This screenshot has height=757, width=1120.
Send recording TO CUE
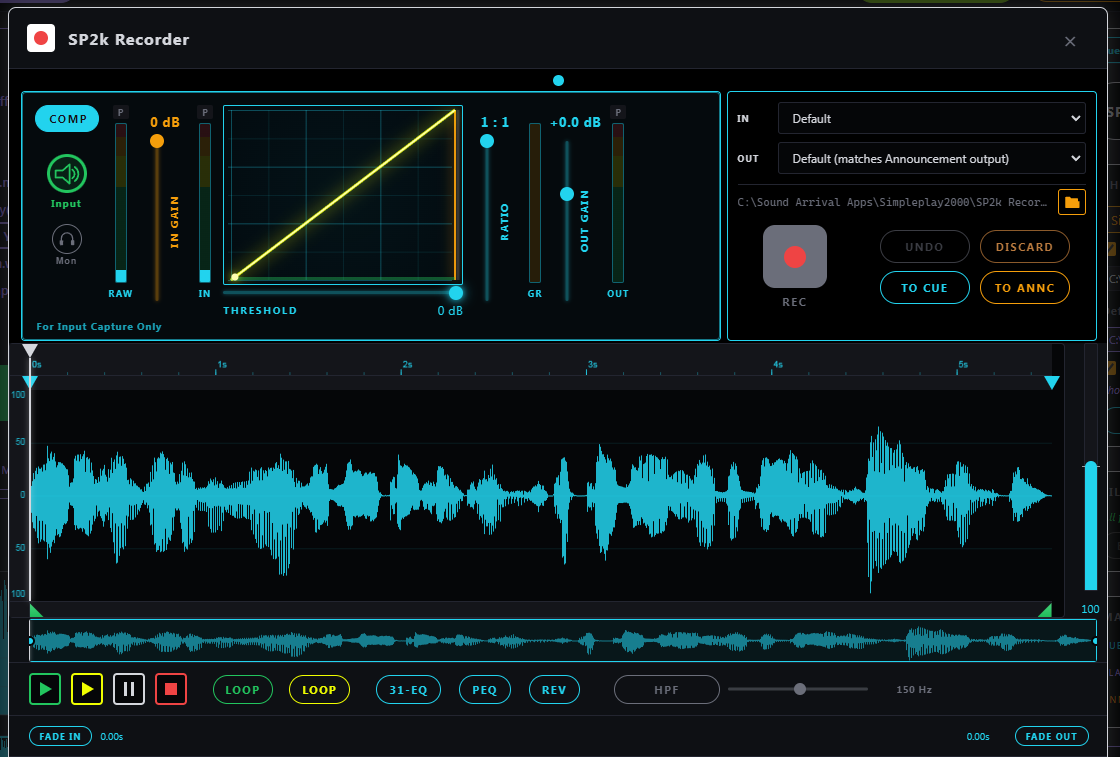[x=924, y=288]
